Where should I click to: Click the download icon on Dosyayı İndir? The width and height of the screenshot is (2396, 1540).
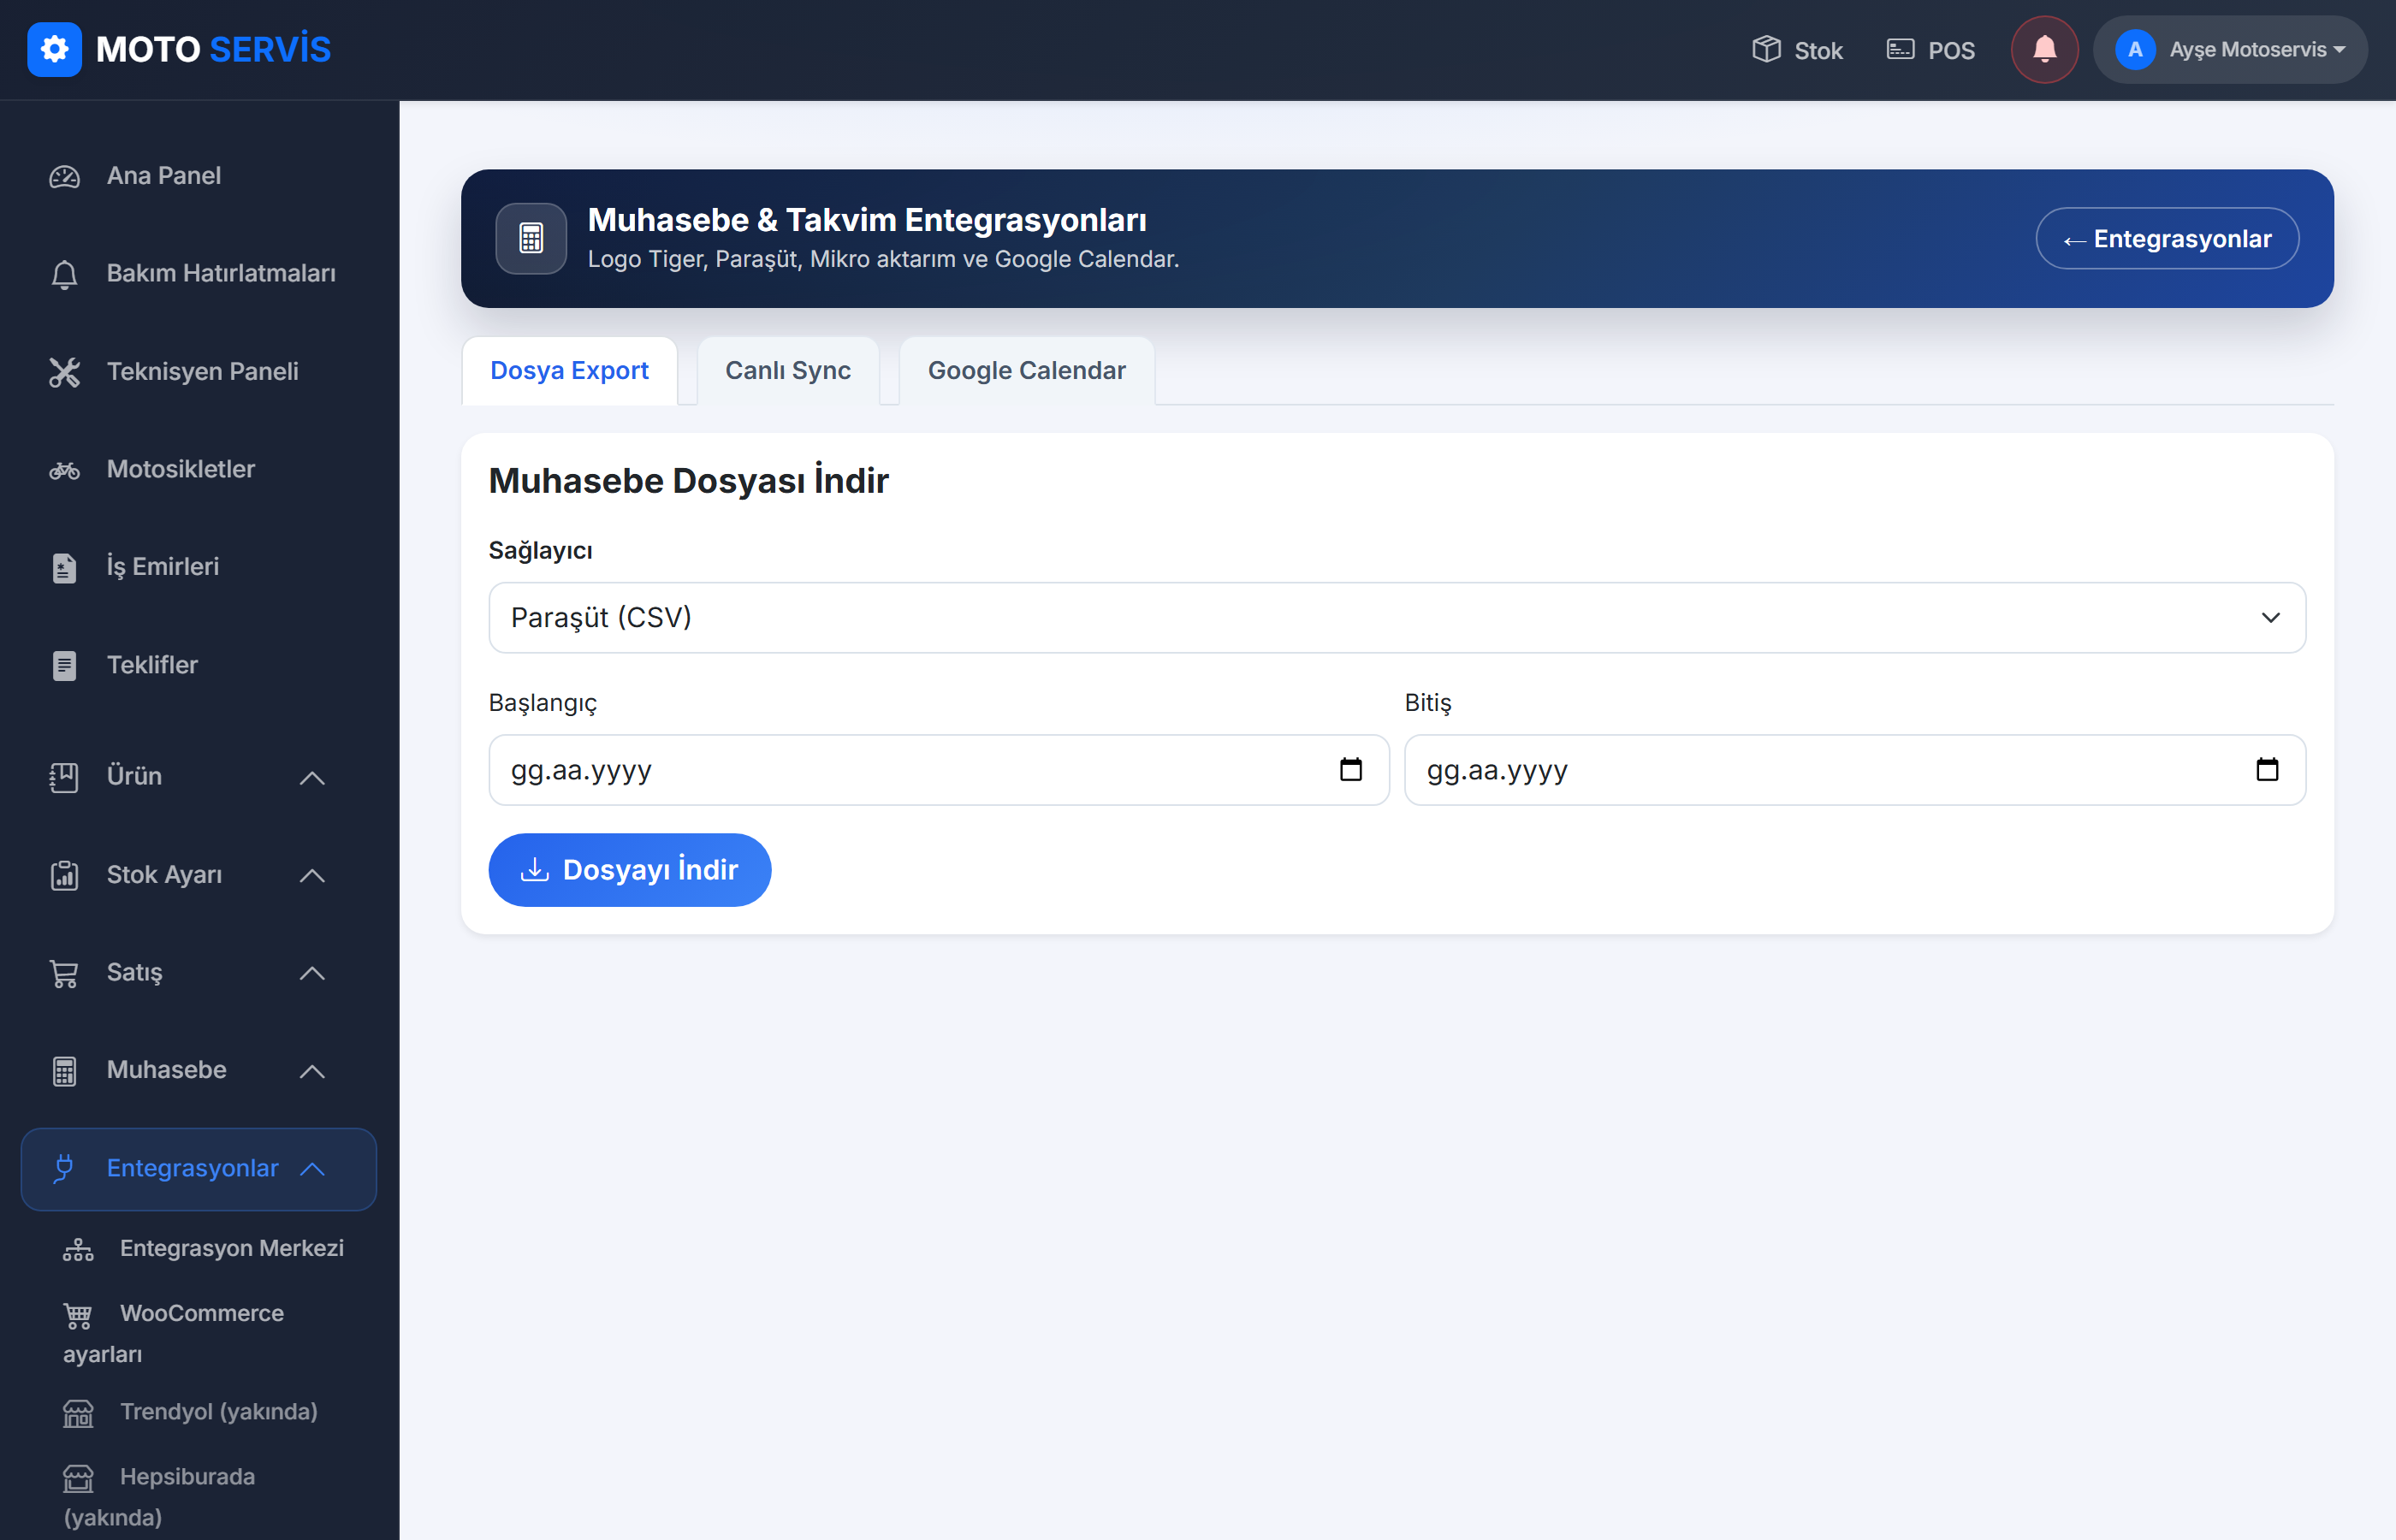pyautogui.click(x=535, y=869)
